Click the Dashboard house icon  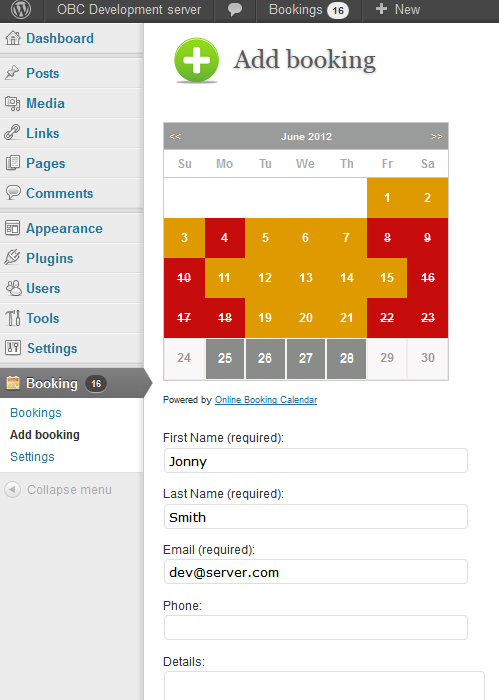[13, 38]
